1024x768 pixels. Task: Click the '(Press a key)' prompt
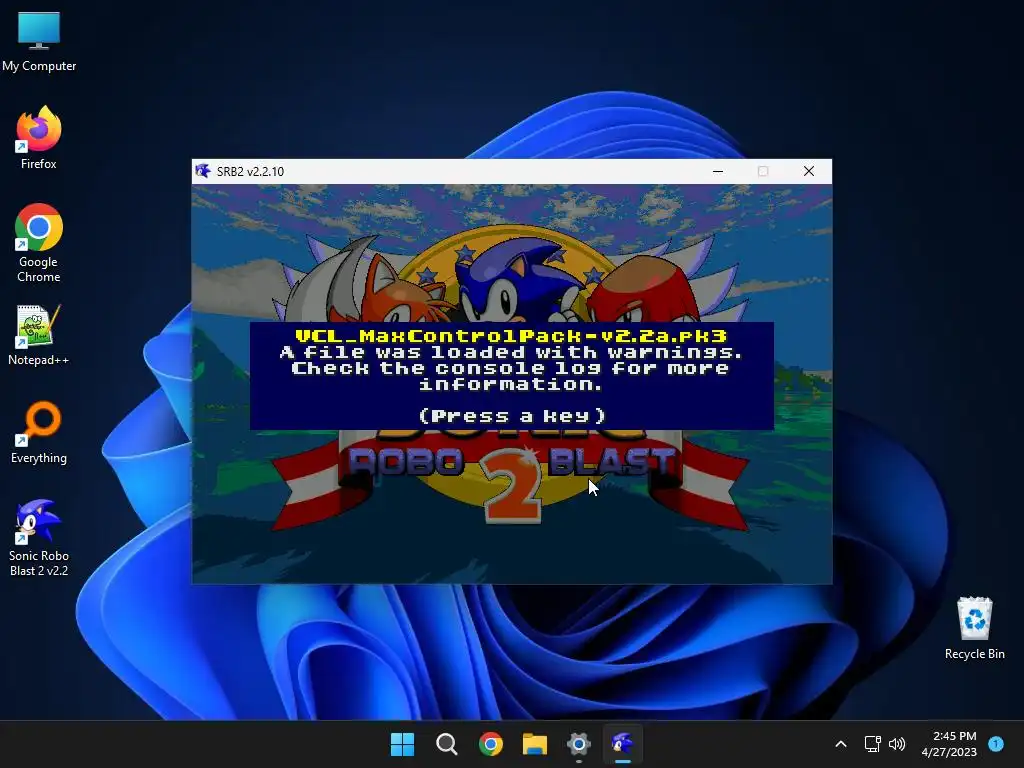click(x=513, y=416)
